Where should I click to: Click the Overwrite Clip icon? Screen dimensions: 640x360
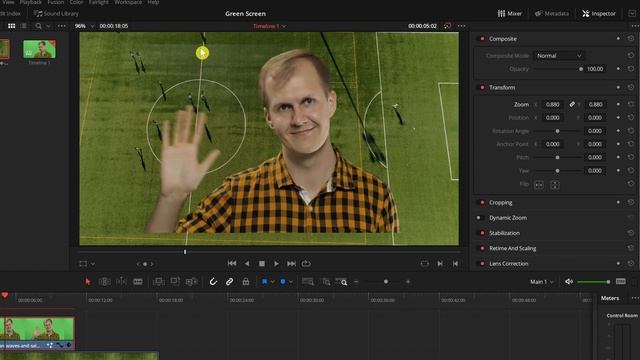[175, 282]
